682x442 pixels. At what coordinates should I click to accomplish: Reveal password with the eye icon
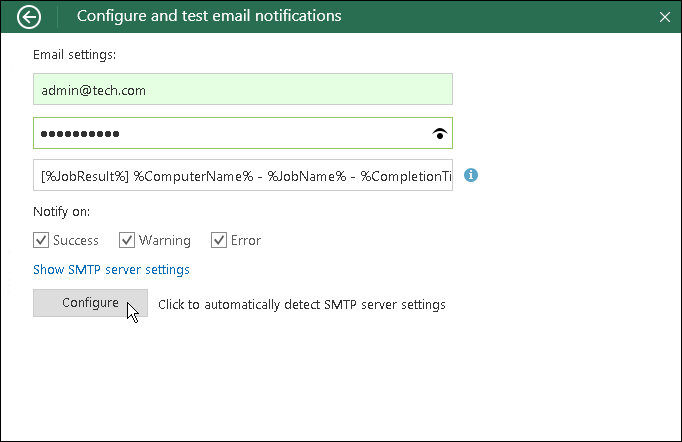click(439, 133)
